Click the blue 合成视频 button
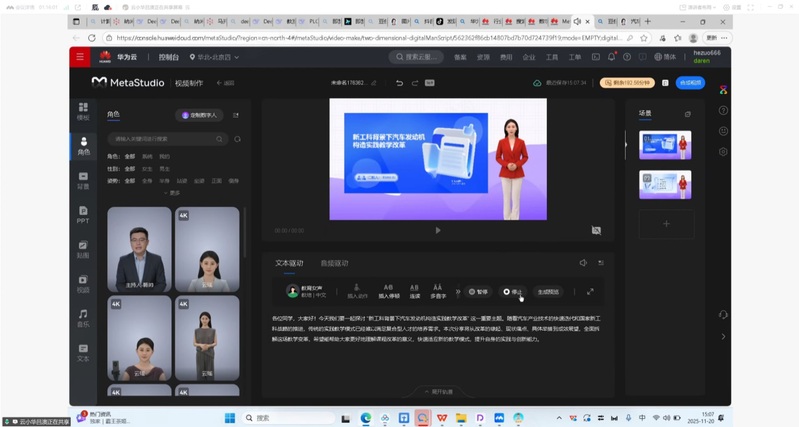Viewport: 799px width, 427px height. (690, 83)
